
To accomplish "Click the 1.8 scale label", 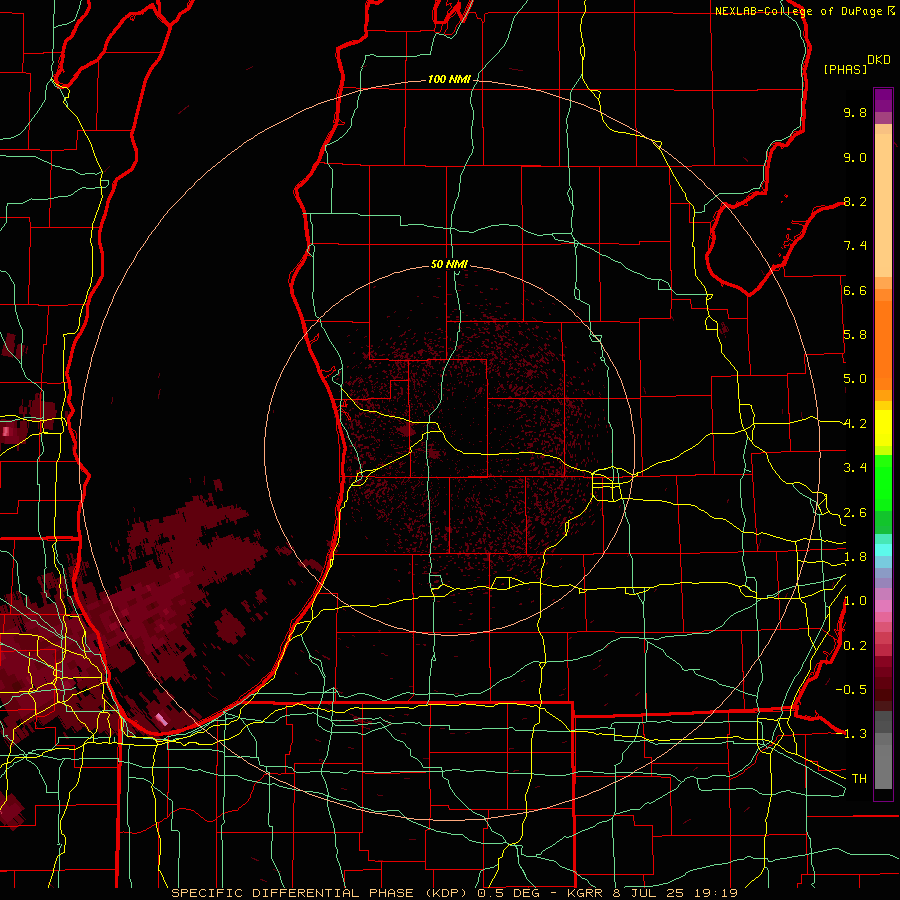I will click(855, 557).
